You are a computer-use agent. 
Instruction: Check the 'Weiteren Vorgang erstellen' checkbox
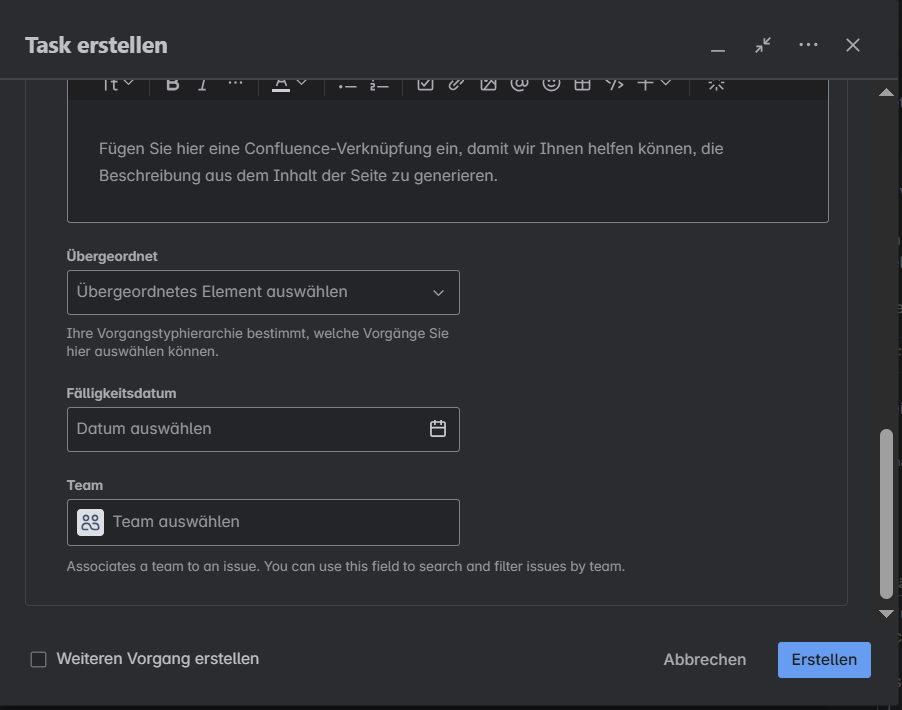[39, 659]
